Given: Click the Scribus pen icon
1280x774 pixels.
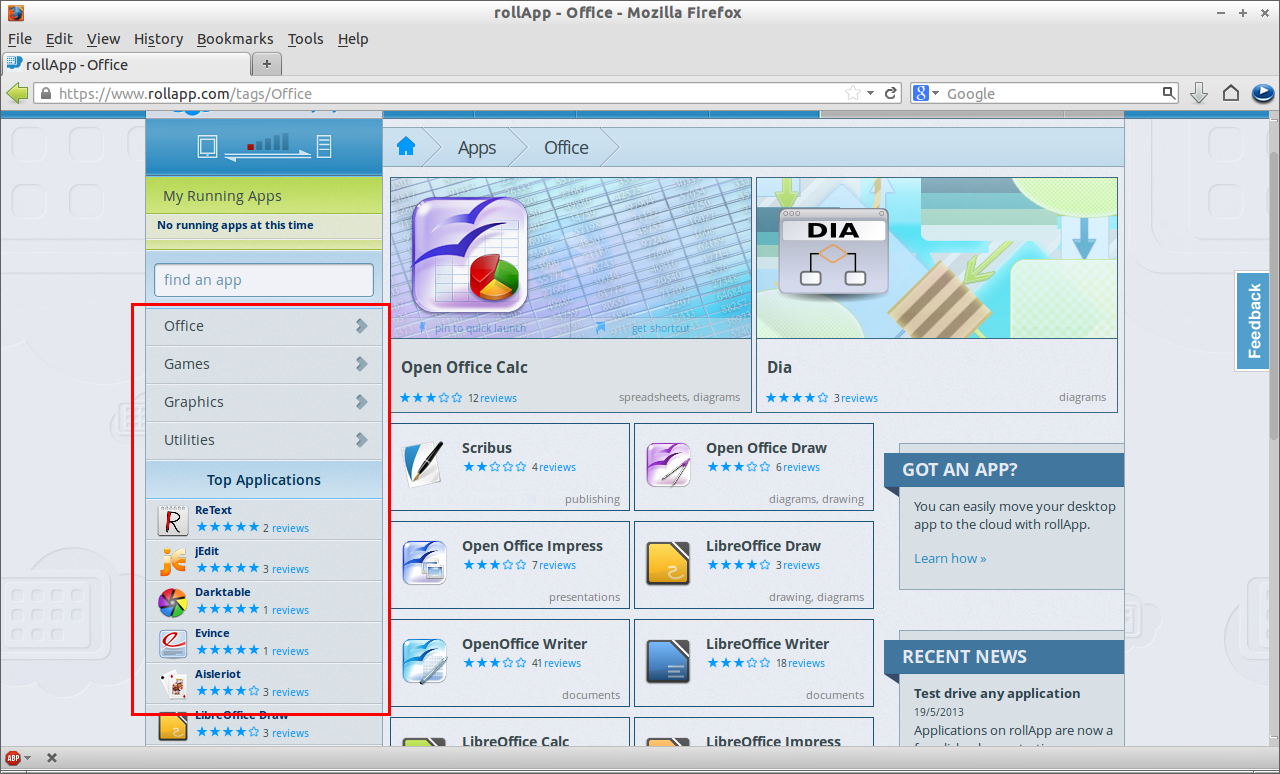Looking at the screenshot, I should tap(422, 464).
